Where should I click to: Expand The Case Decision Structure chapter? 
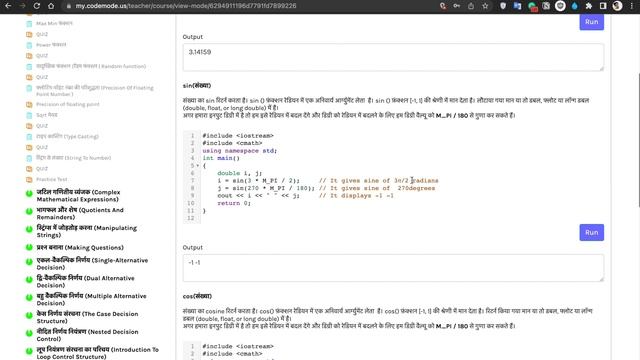pyautogui.click(x=87, y=318)
